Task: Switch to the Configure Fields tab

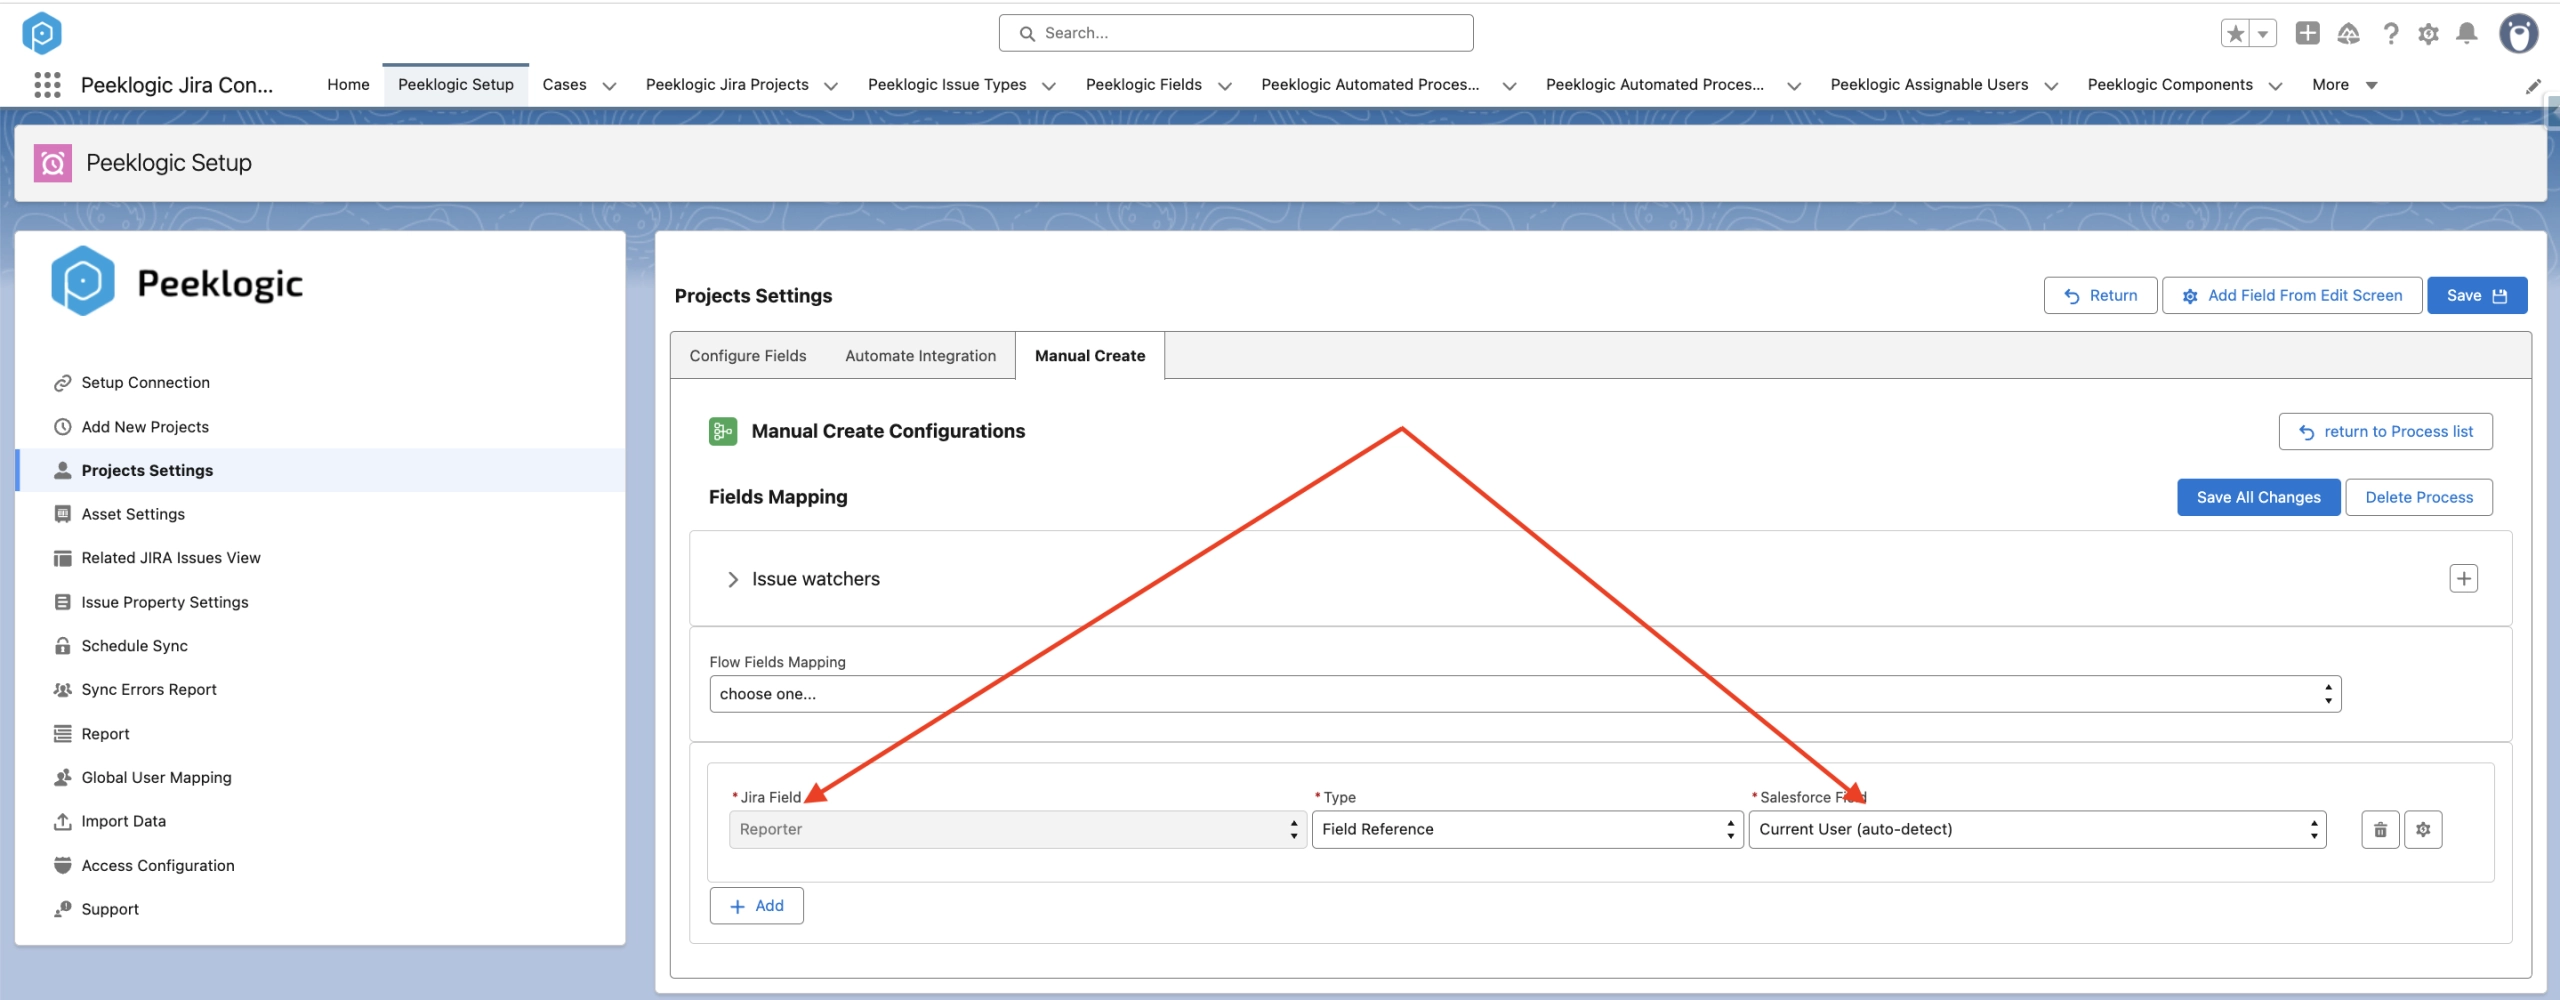Action: [x=748, y=356]
